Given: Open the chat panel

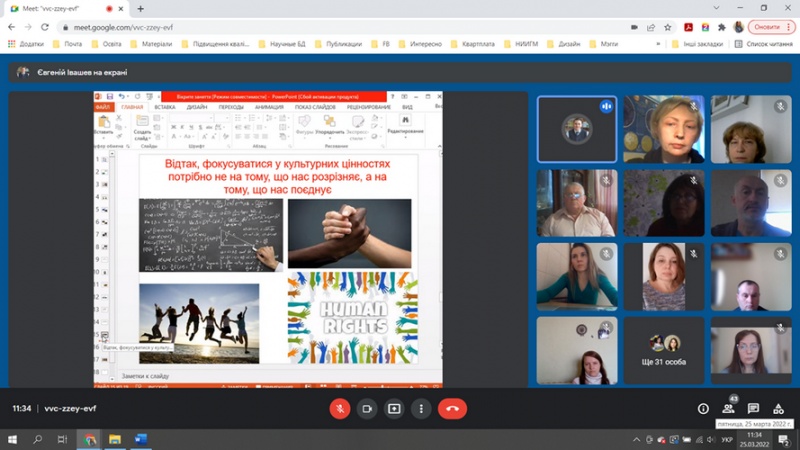Looking at the screenshot, I should [753, 409].
